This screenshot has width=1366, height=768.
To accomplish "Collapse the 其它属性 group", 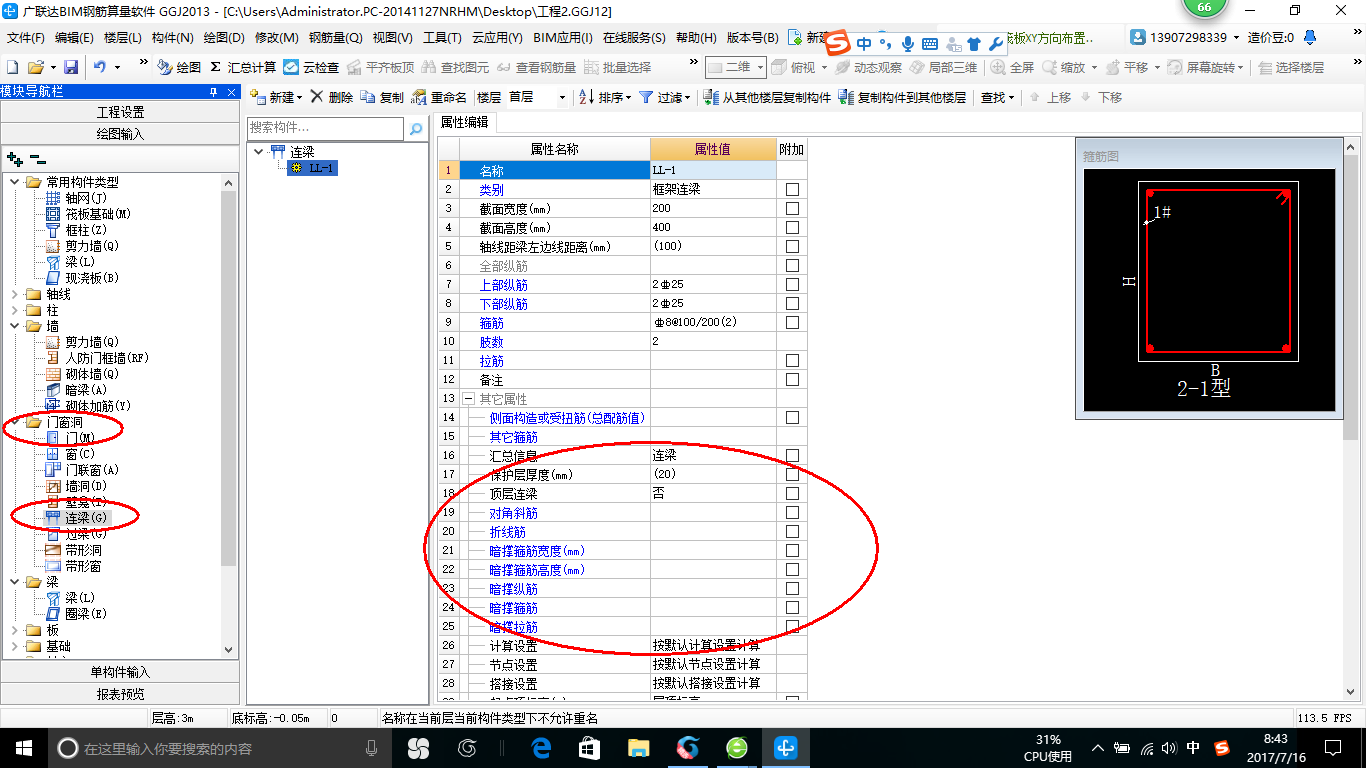I will (469, 399).
